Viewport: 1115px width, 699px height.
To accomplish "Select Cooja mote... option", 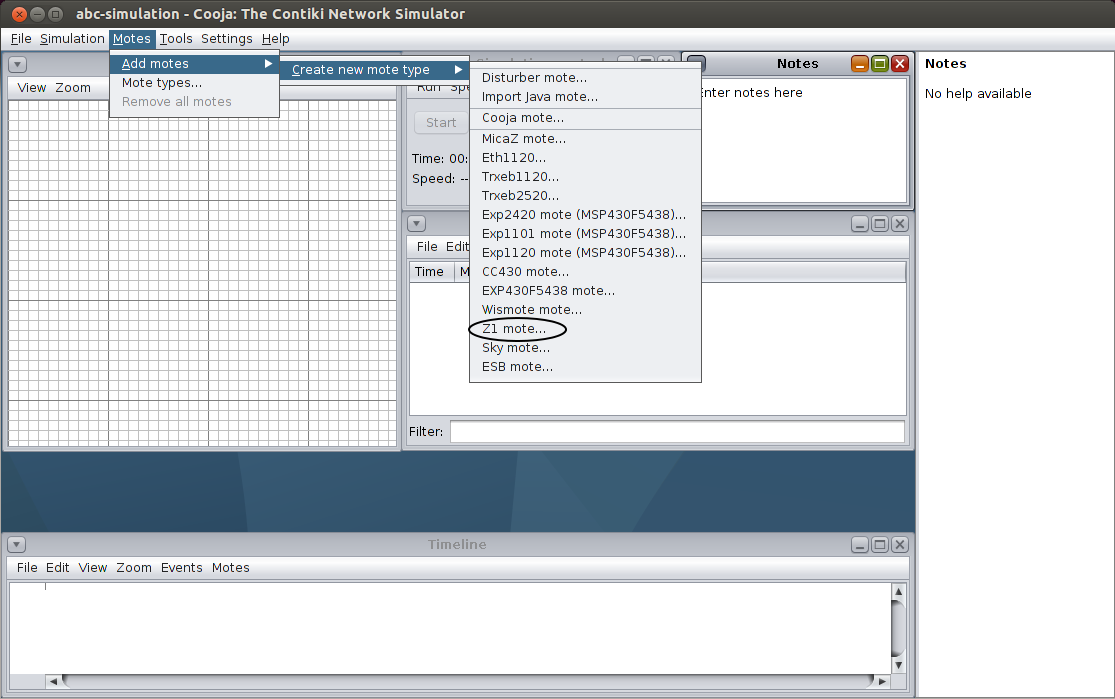I will click(585, 118).
